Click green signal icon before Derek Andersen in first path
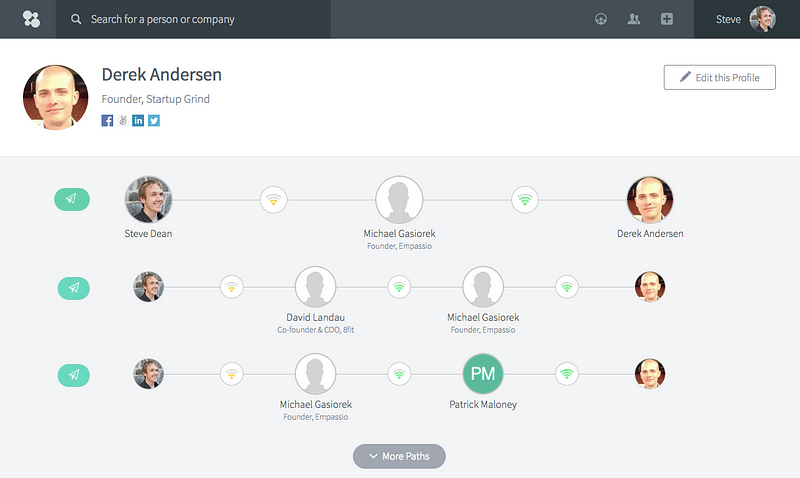 [x=525, y=199]
